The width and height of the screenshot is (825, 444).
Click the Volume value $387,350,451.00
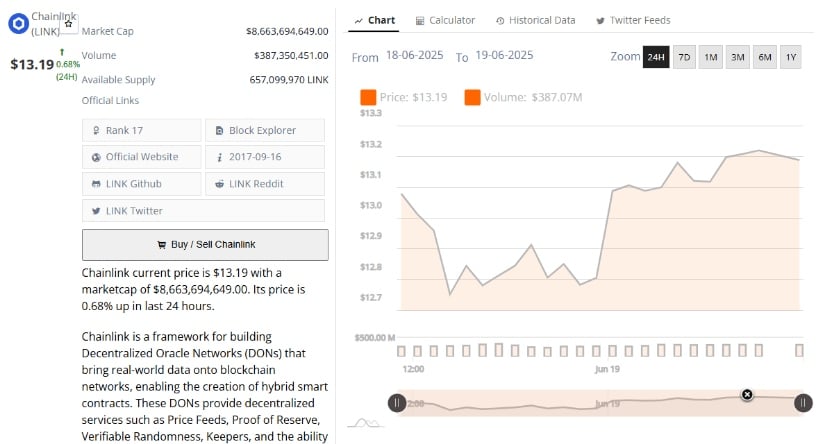pos(291,55)
